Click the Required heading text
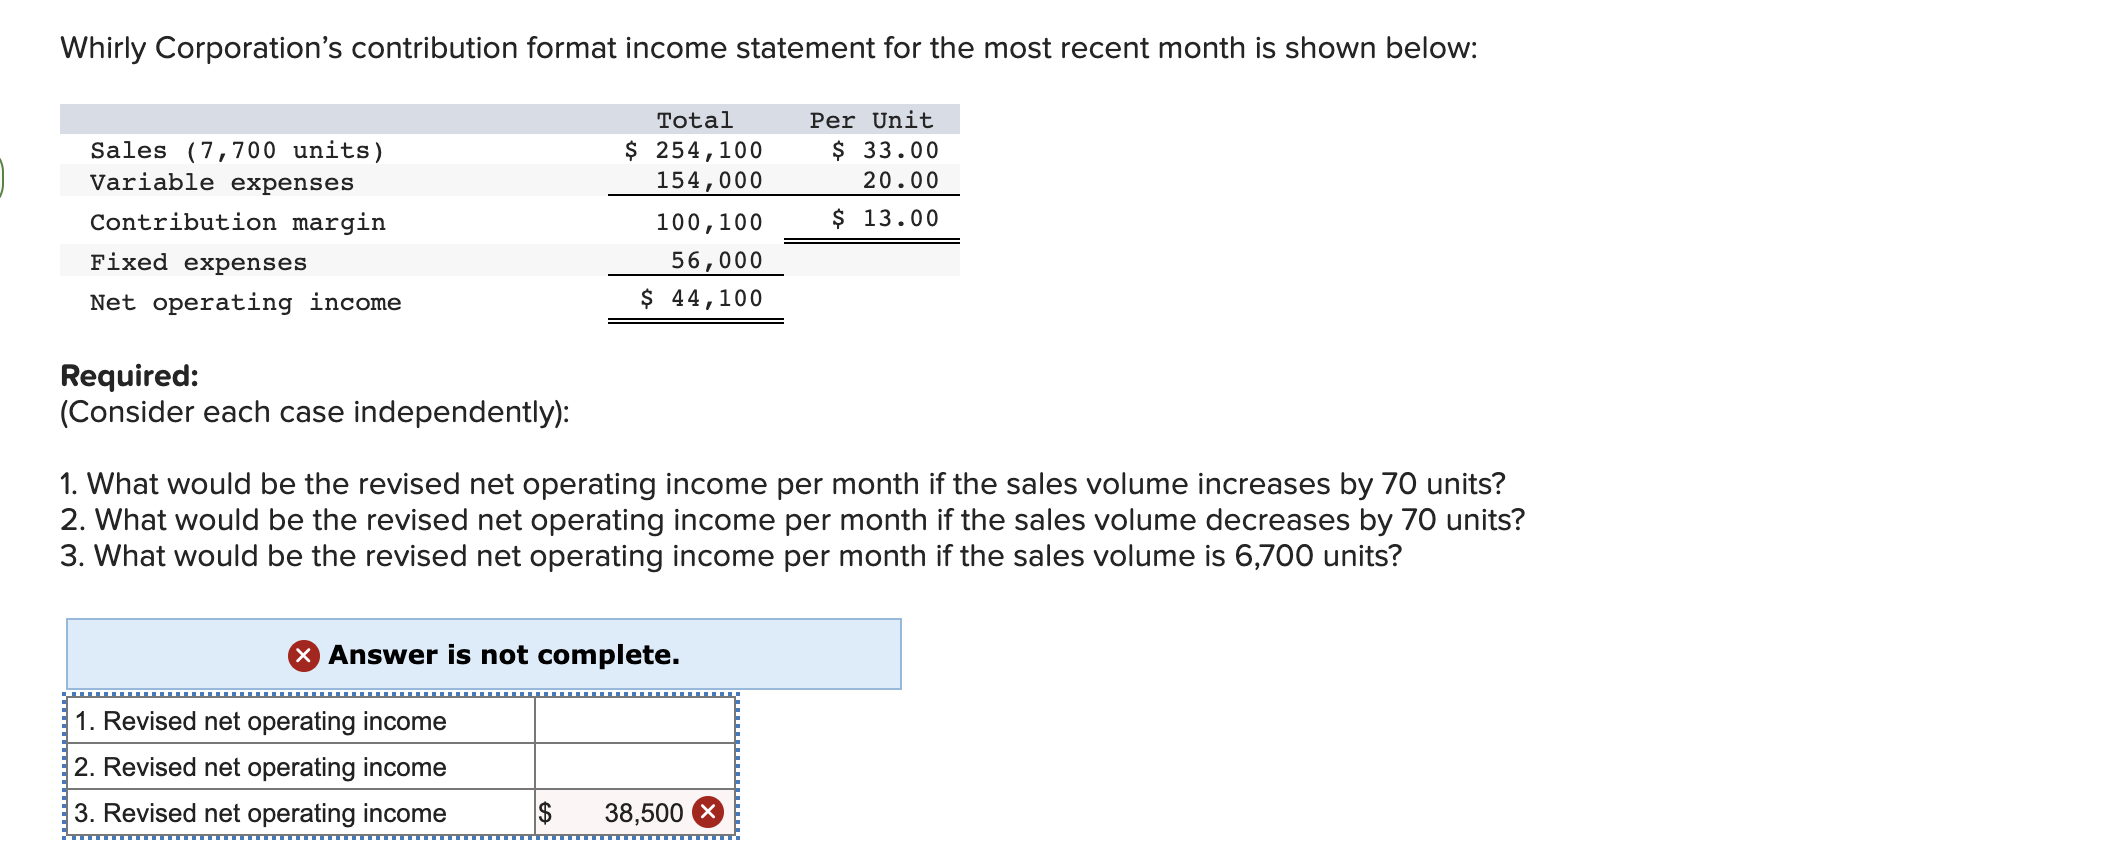 (130, 373)
